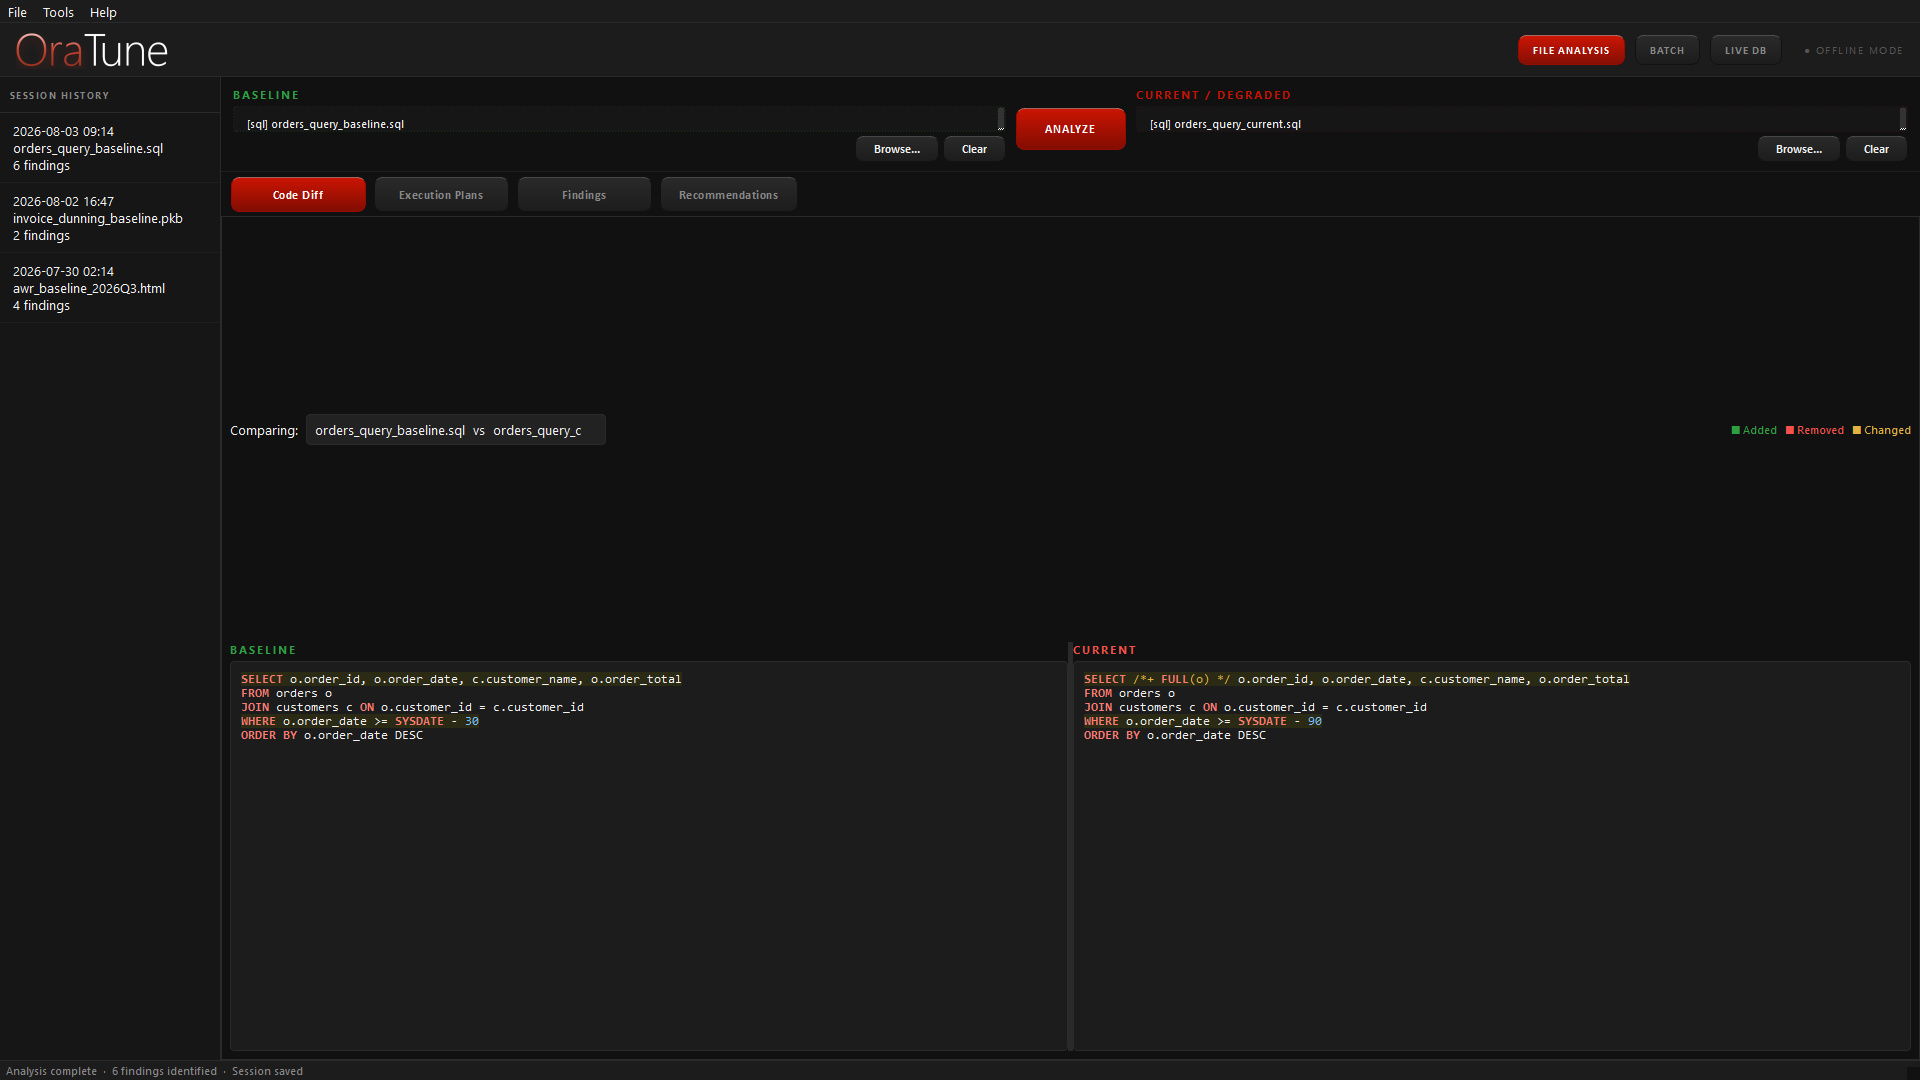1920x1080 pixels.
Task: Click the FULL(o) hint in Current code
Action: point(1181,679)
